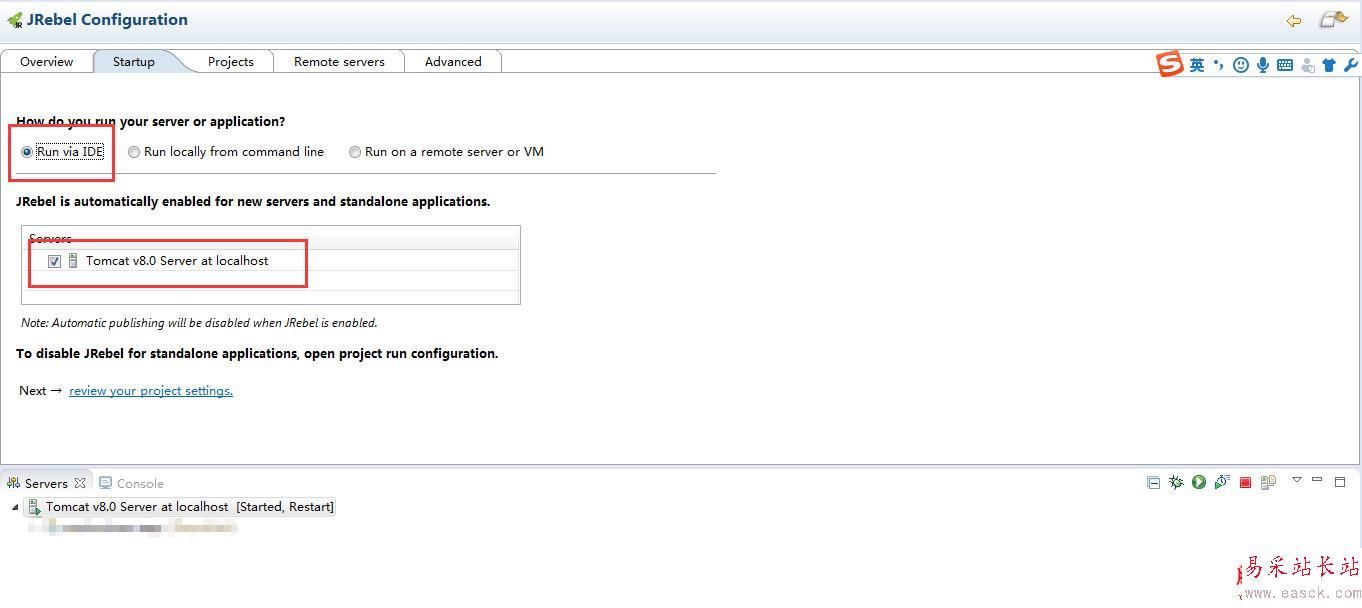The width and height of the screenshot is (1362, 608).
Task: Click JRebel Configuration title text
Action: pos(107,20)
